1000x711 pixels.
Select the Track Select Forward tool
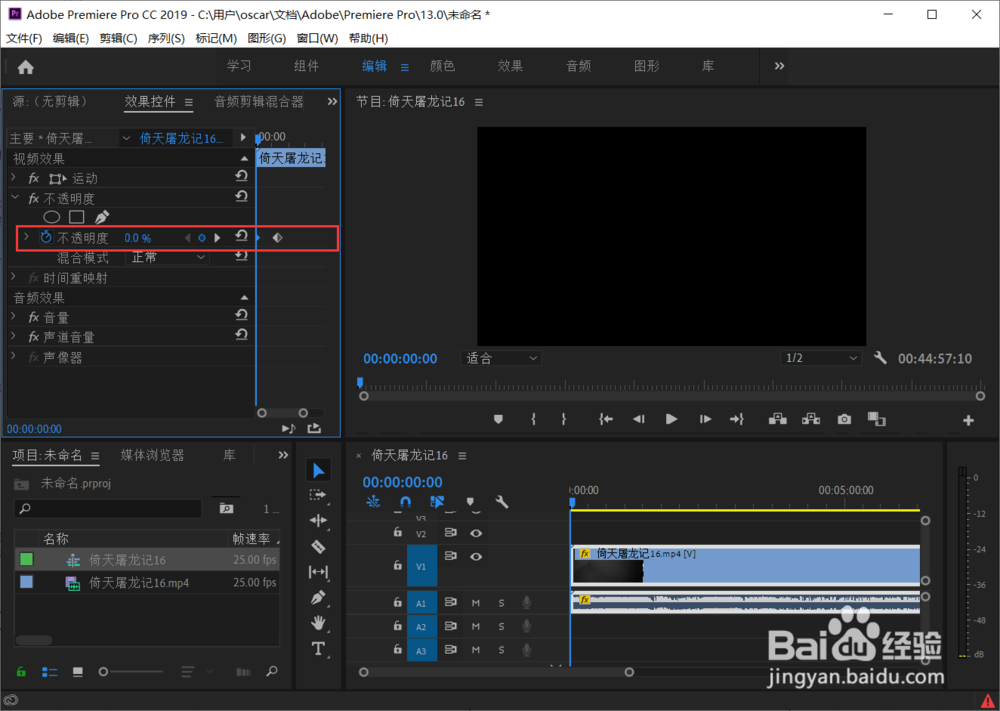[318, 495]
